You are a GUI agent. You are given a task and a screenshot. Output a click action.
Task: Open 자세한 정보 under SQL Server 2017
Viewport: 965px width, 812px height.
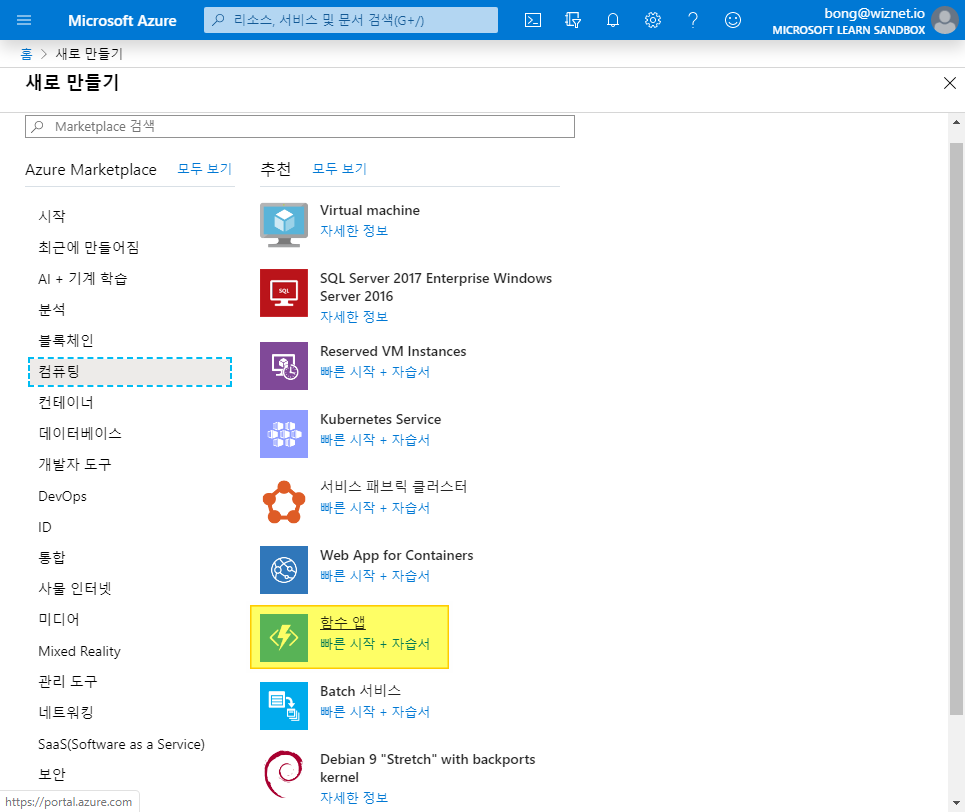coord(354,317)
